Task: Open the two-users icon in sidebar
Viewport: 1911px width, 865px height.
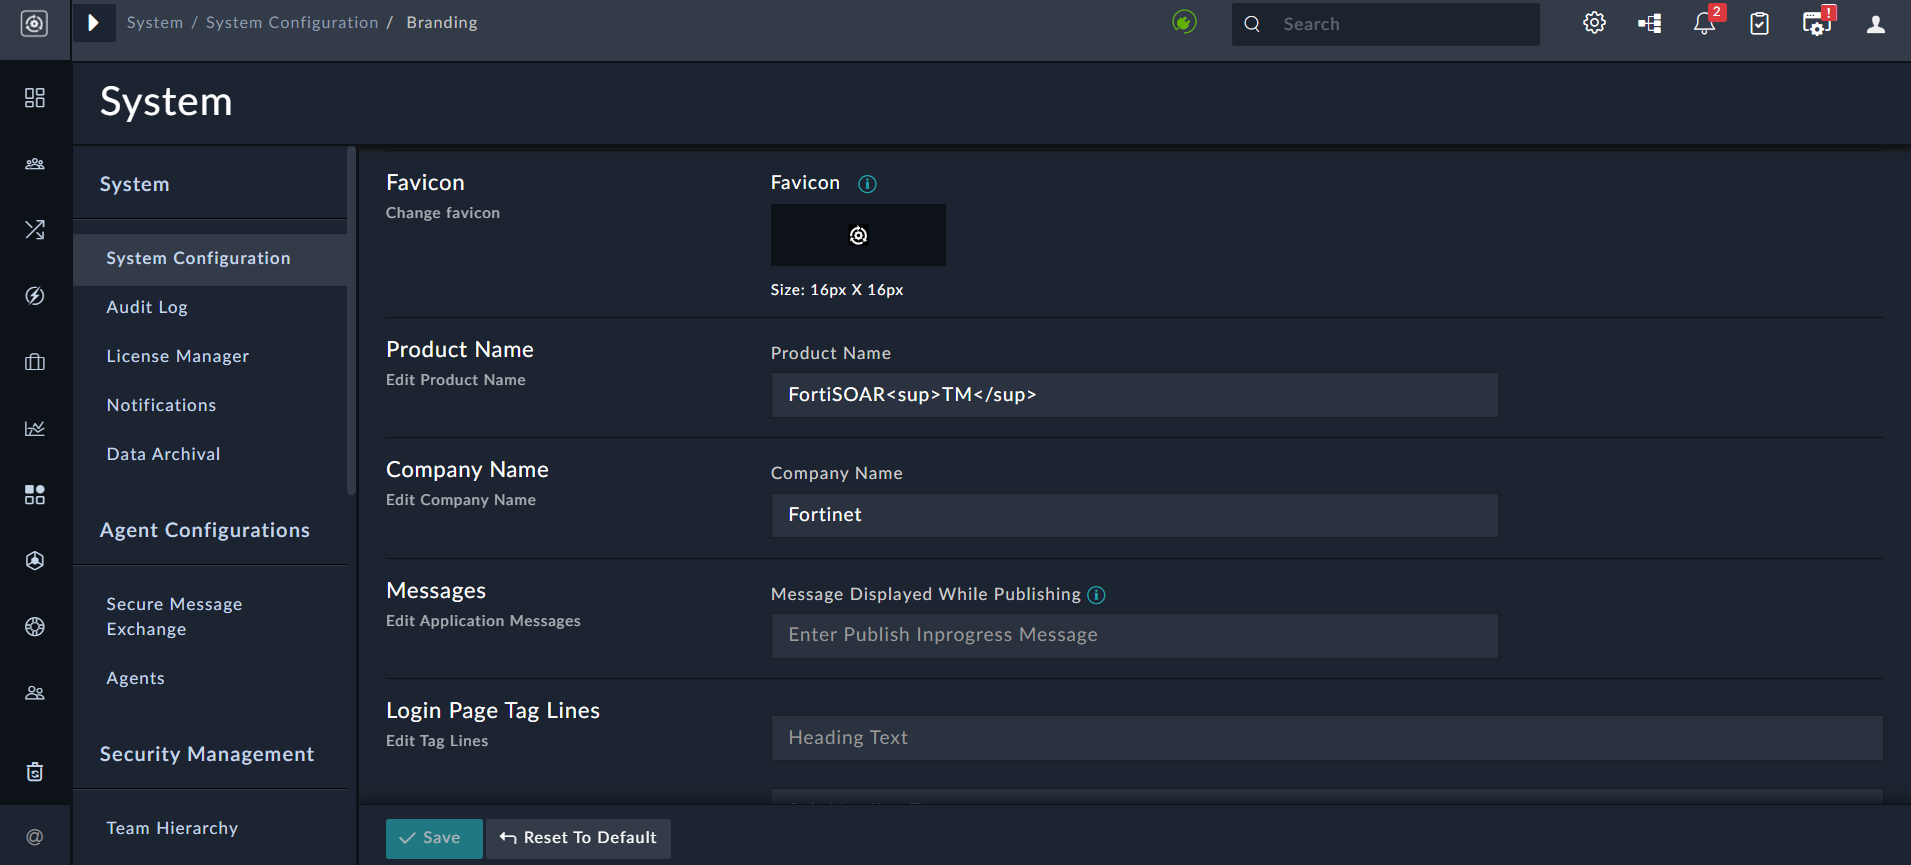Action: tap(35, 693)
